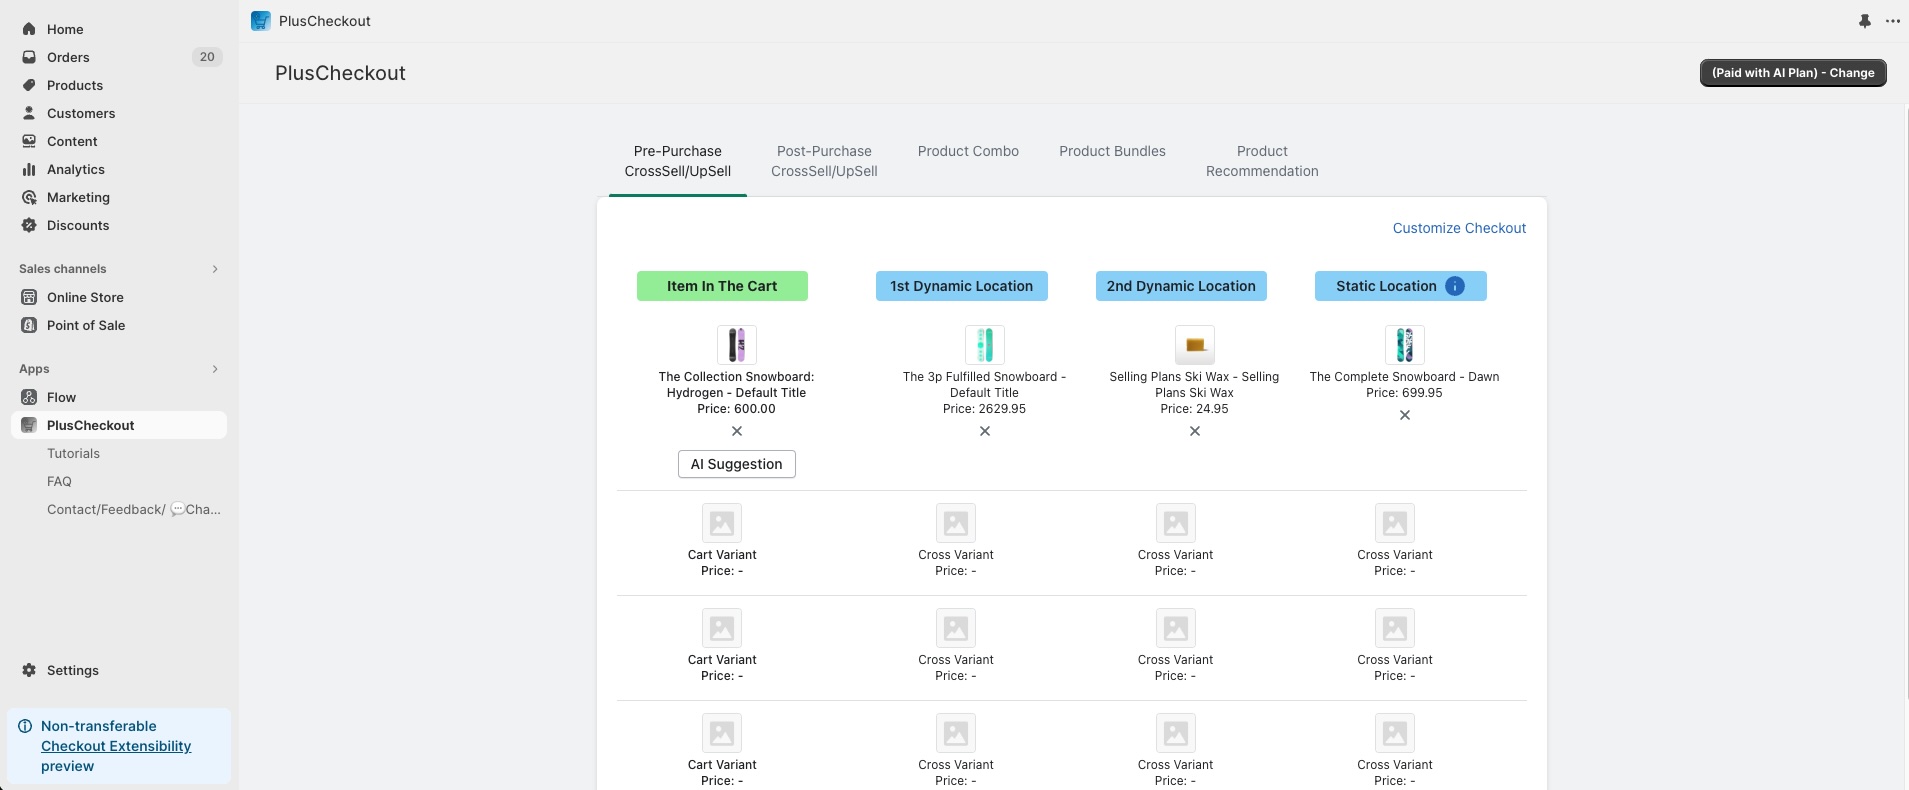Expand the Sales channels section chevron
Image resolution: width=1909 pixels, height=790 pixels.
point(215,269)
